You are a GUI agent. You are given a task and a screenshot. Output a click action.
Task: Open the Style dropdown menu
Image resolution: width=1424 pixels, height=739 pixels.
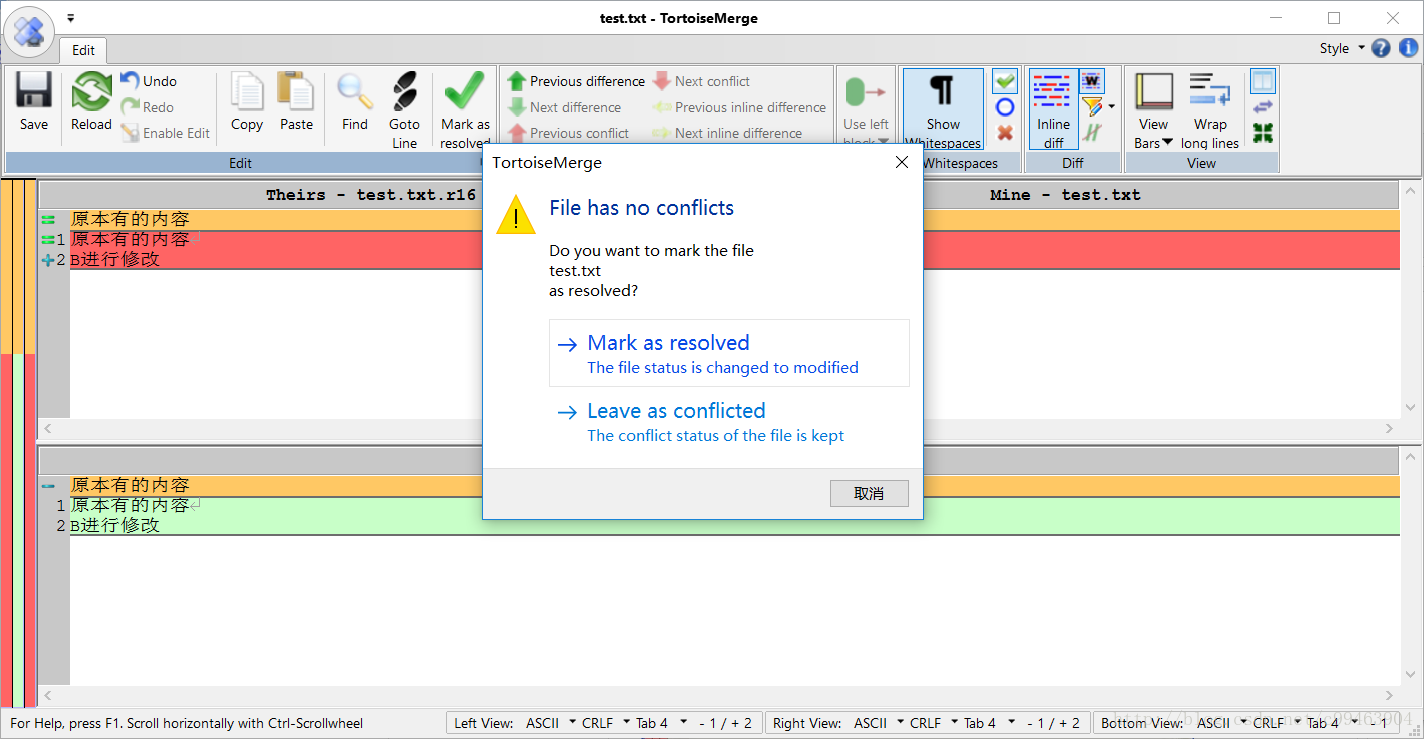(x=1341, y=48)
